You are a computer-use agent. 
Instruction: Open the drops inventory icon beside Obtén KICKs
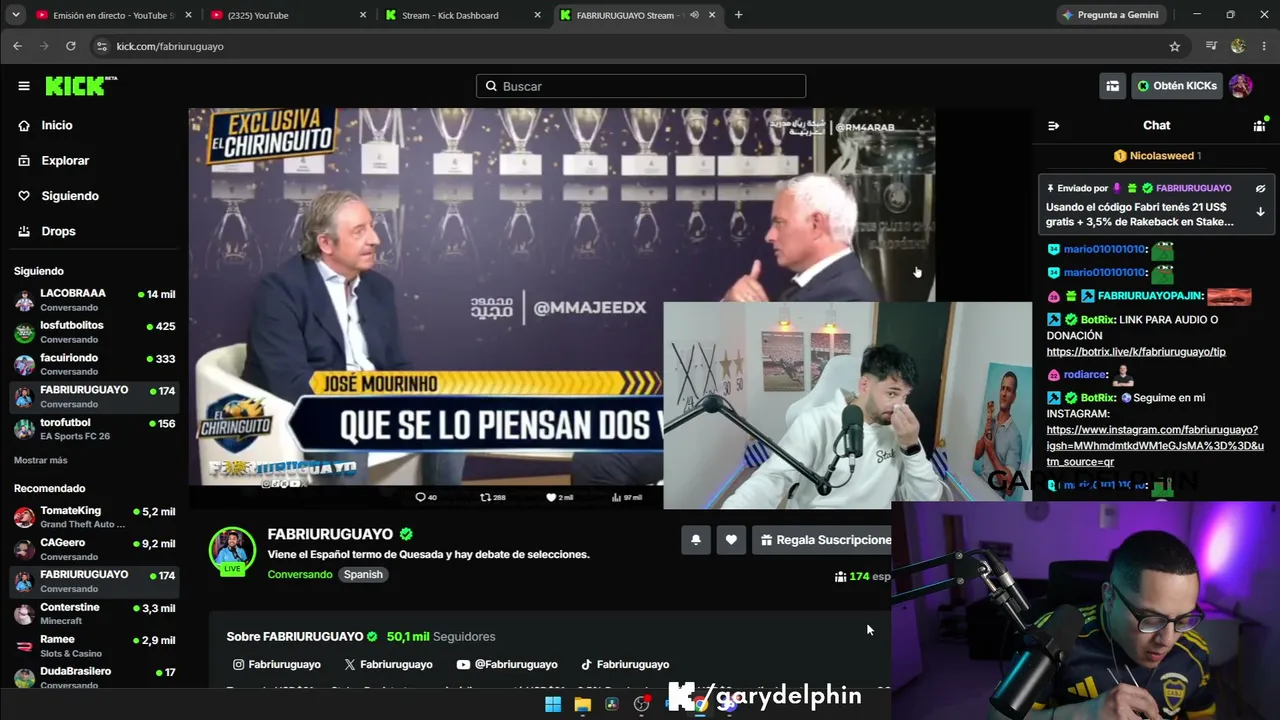click(1112, 86)
